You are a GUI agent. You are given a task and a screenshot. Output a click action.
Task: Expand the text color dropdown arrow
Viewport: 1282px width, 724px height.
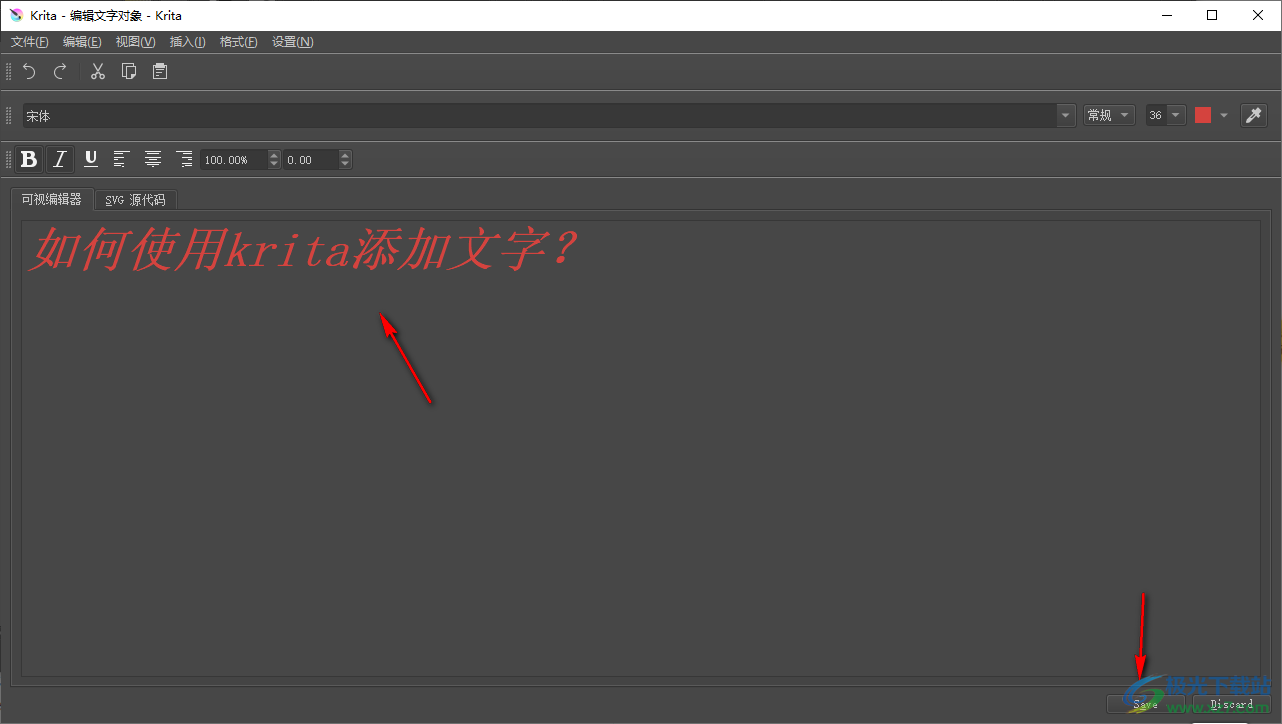point(1223,116)
